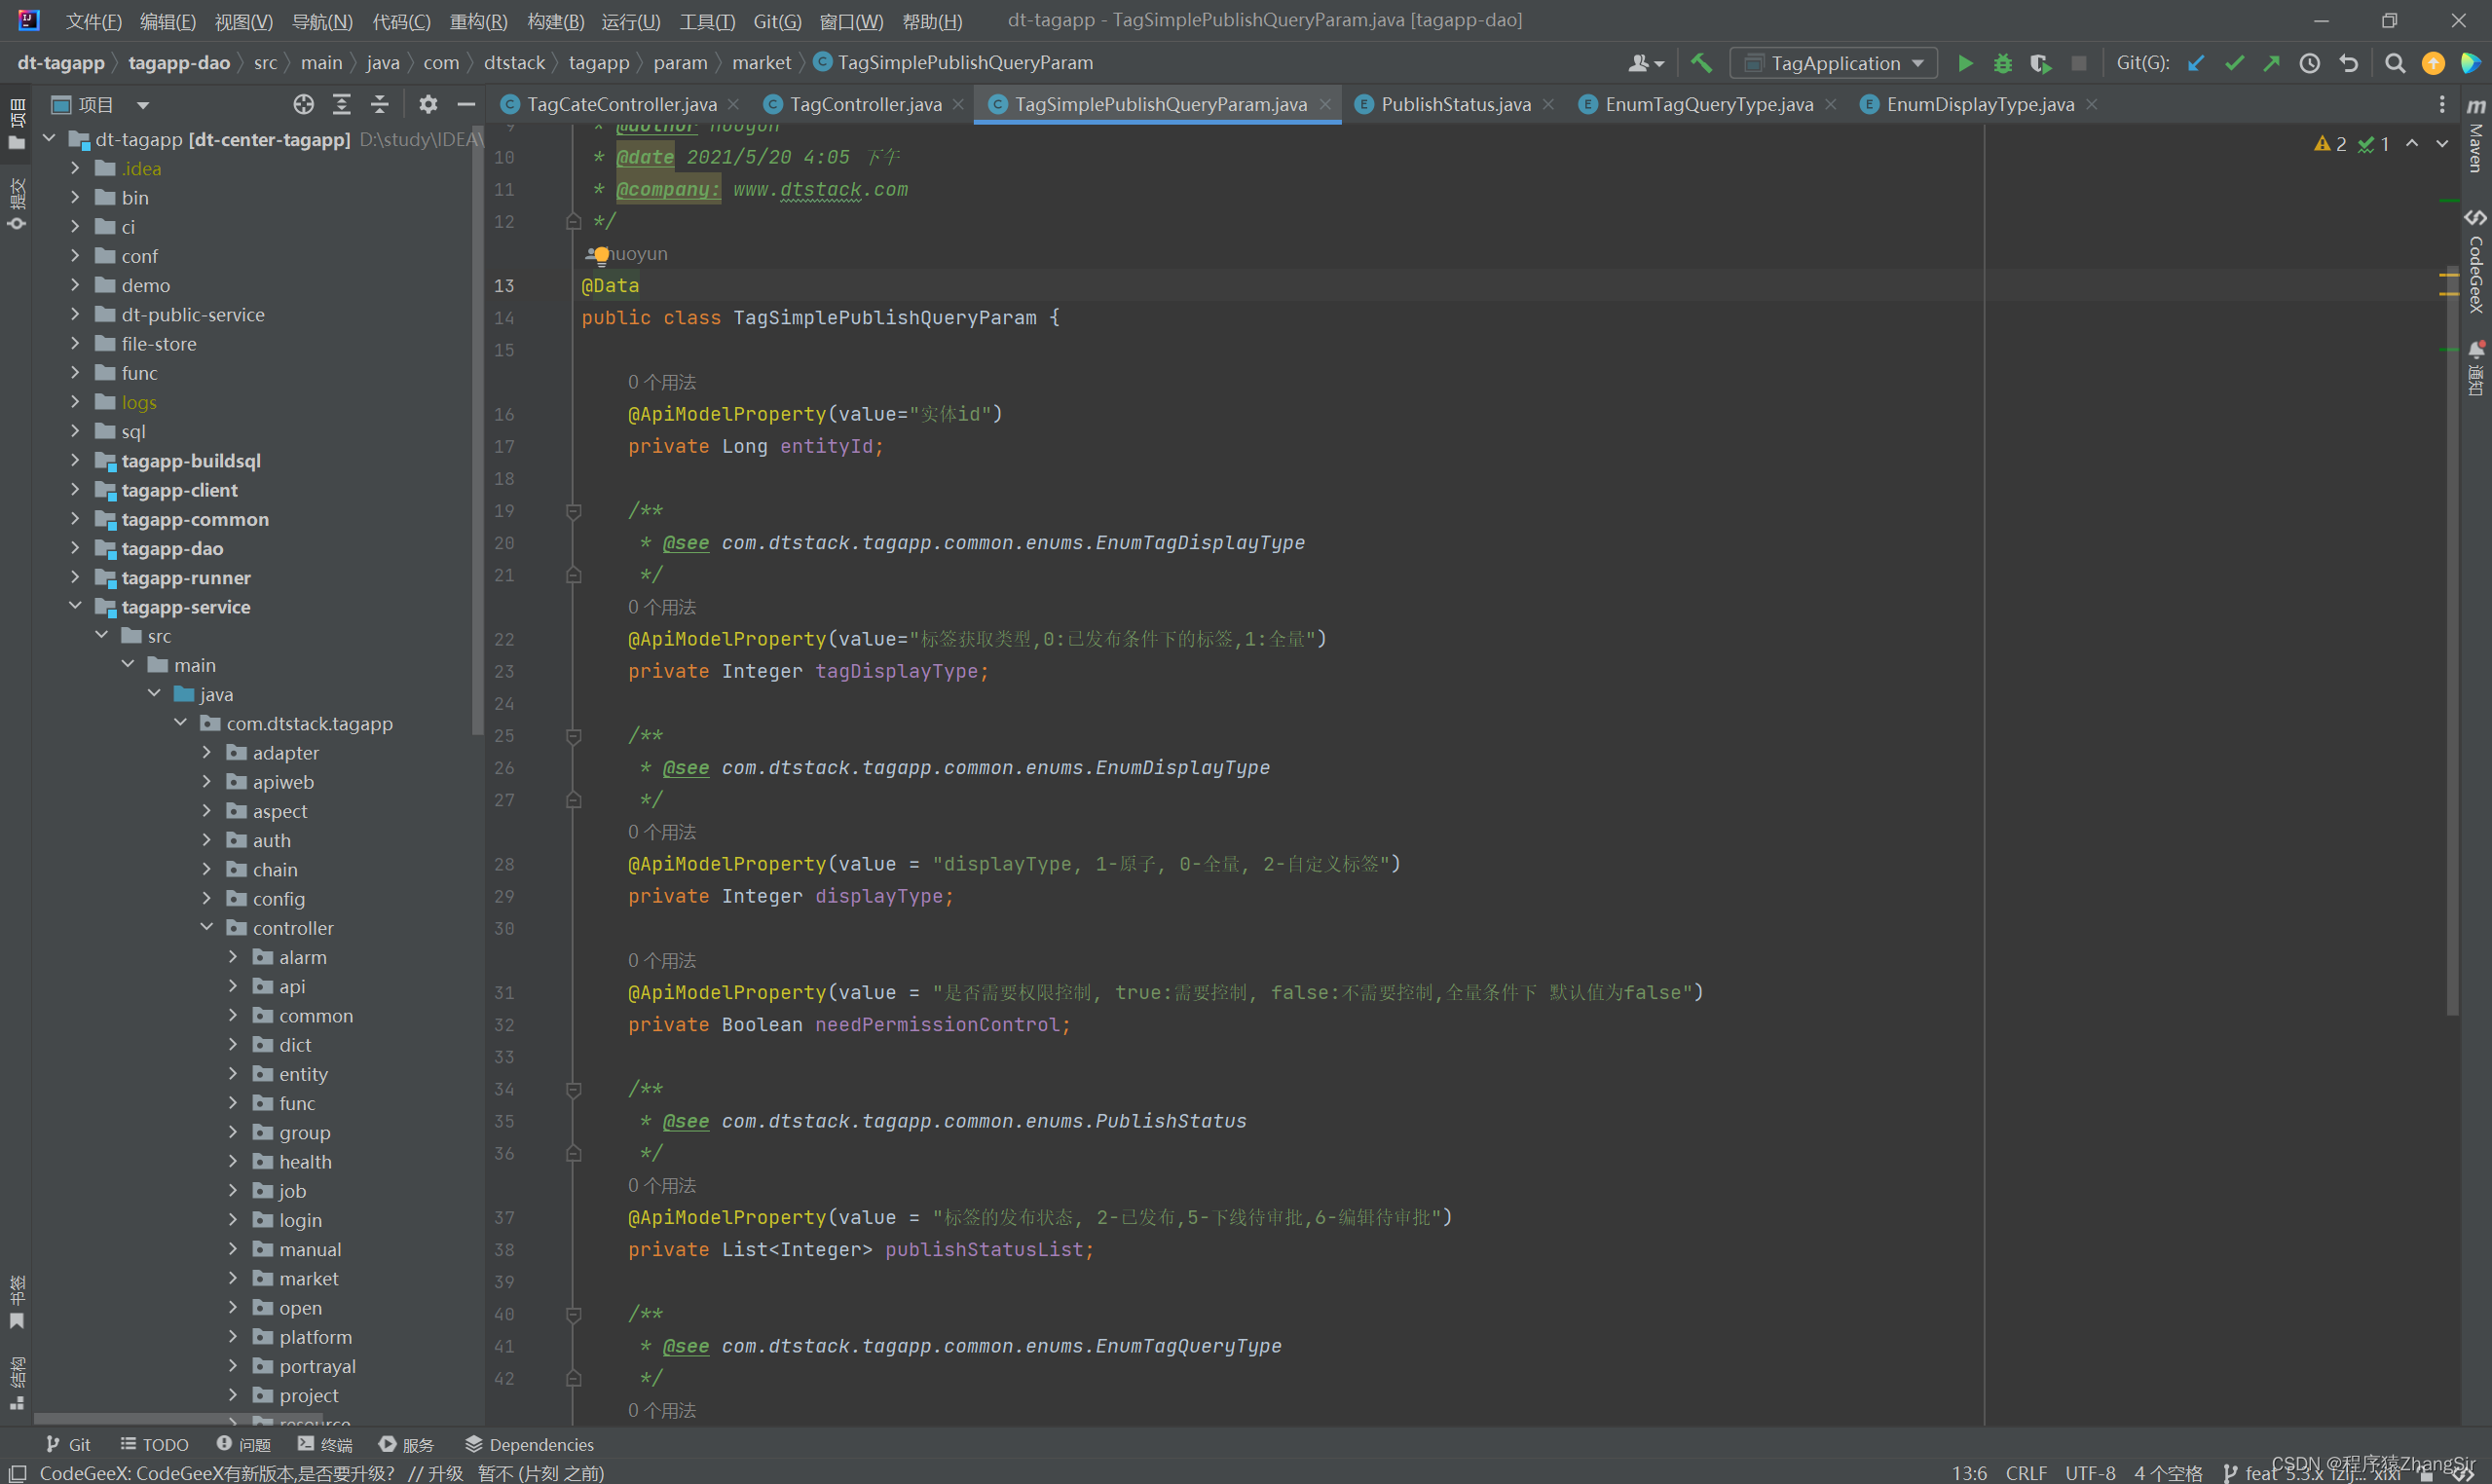Update project with Git blue arrow

pyautogui.click(x=2196, y=63)
